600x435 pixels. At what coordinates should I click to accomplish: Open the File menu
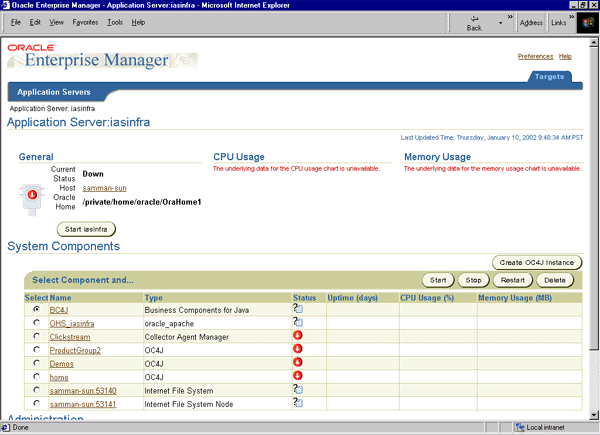tap(16, 23)
